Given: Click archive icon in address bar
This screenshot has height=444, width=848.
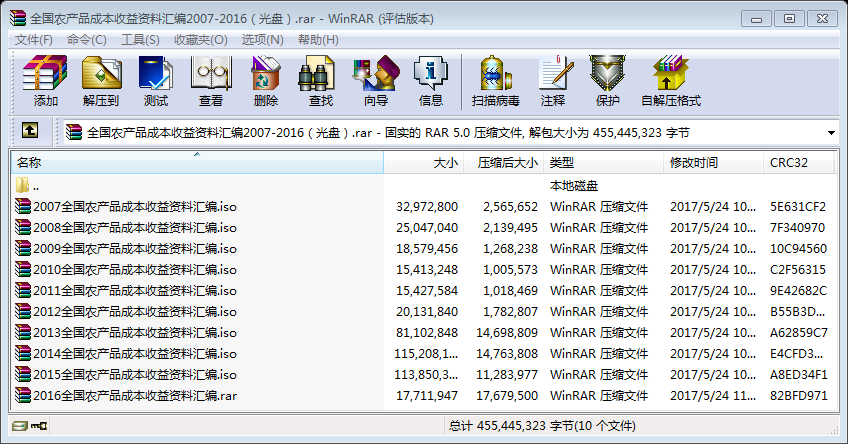Looking at the screenshot, I should (x=74, y=132).
